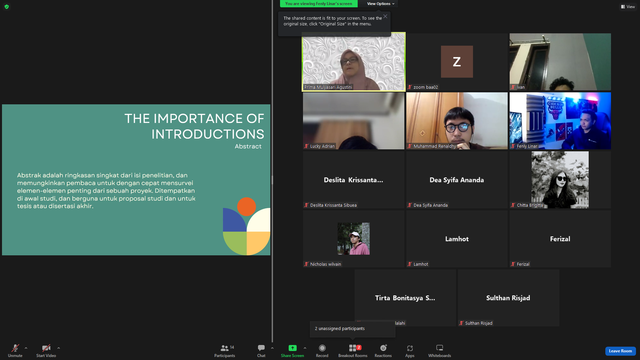Select the active speaker video with hijab

353,62
